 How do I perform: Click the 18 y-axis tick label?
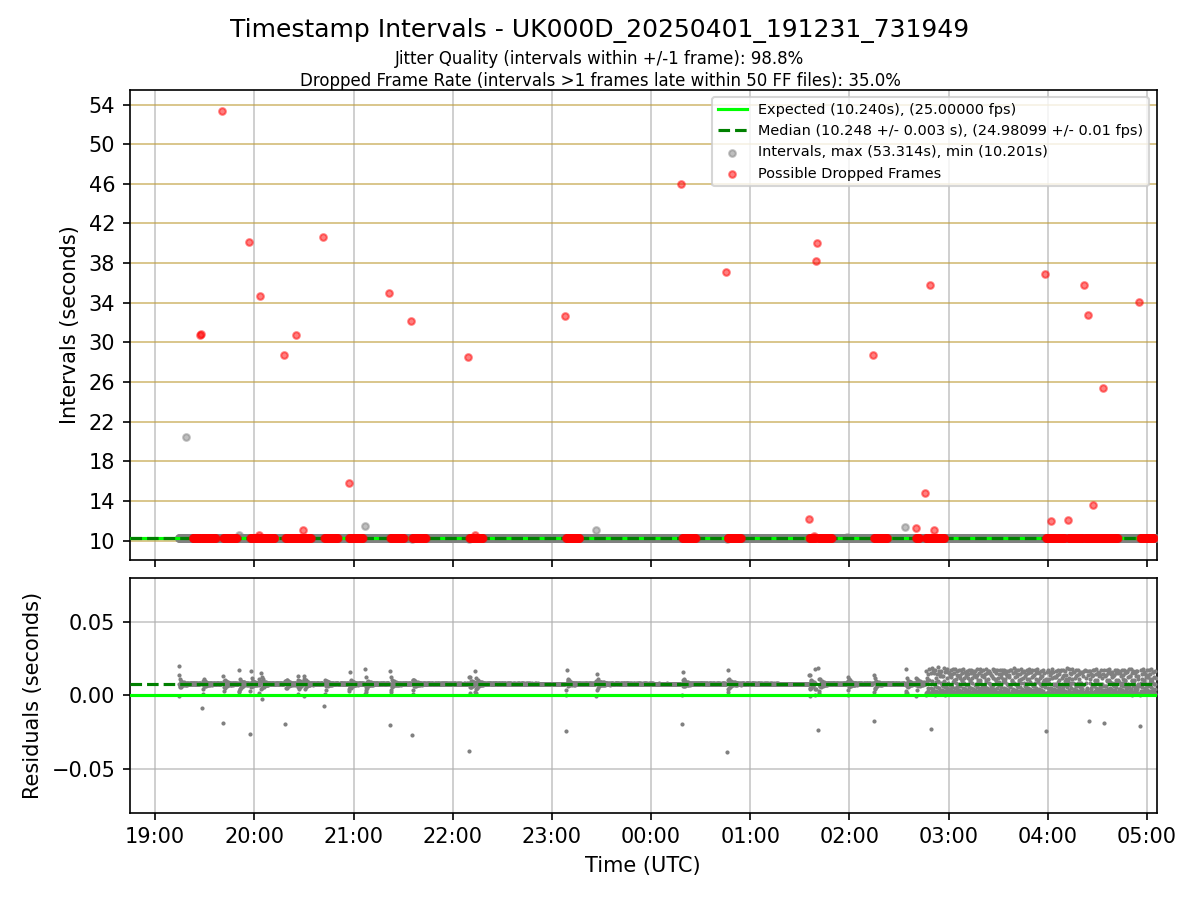point(103,461)
